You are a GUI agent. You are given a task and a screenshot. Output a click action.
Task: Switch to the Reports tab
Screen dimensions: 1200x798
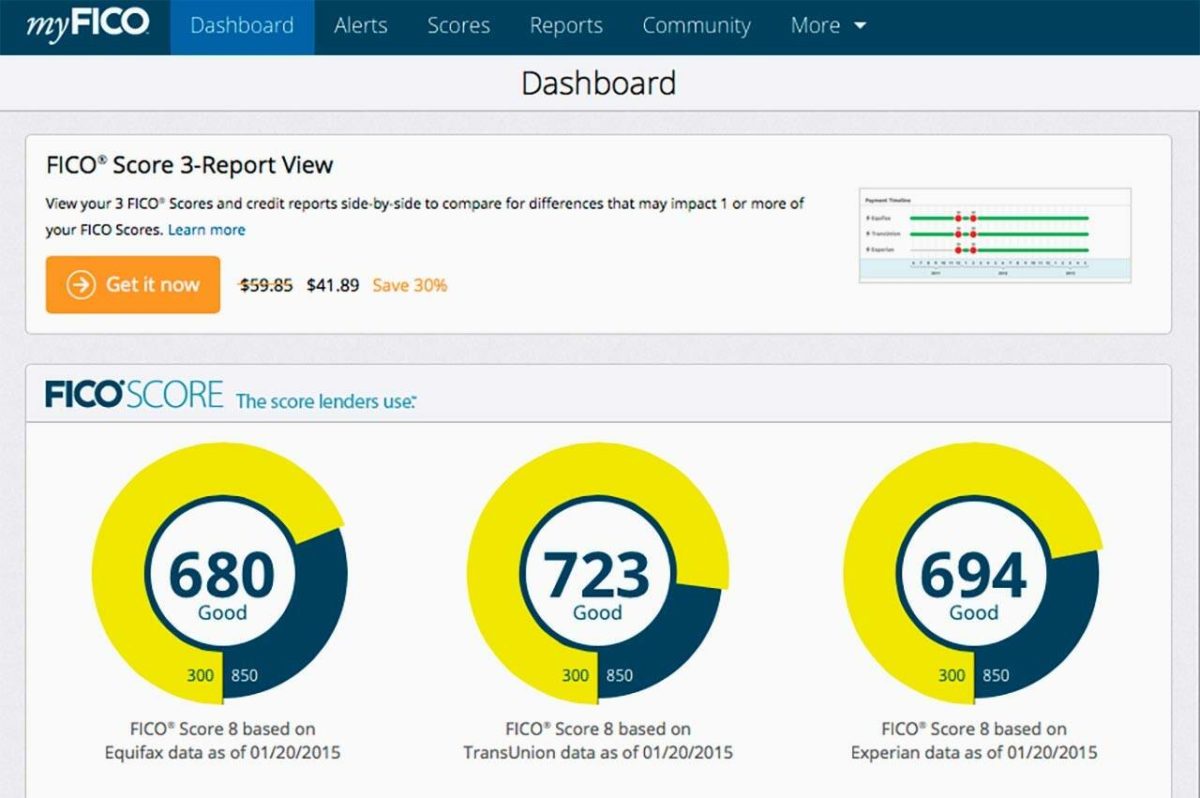click(x=566, y=26)
